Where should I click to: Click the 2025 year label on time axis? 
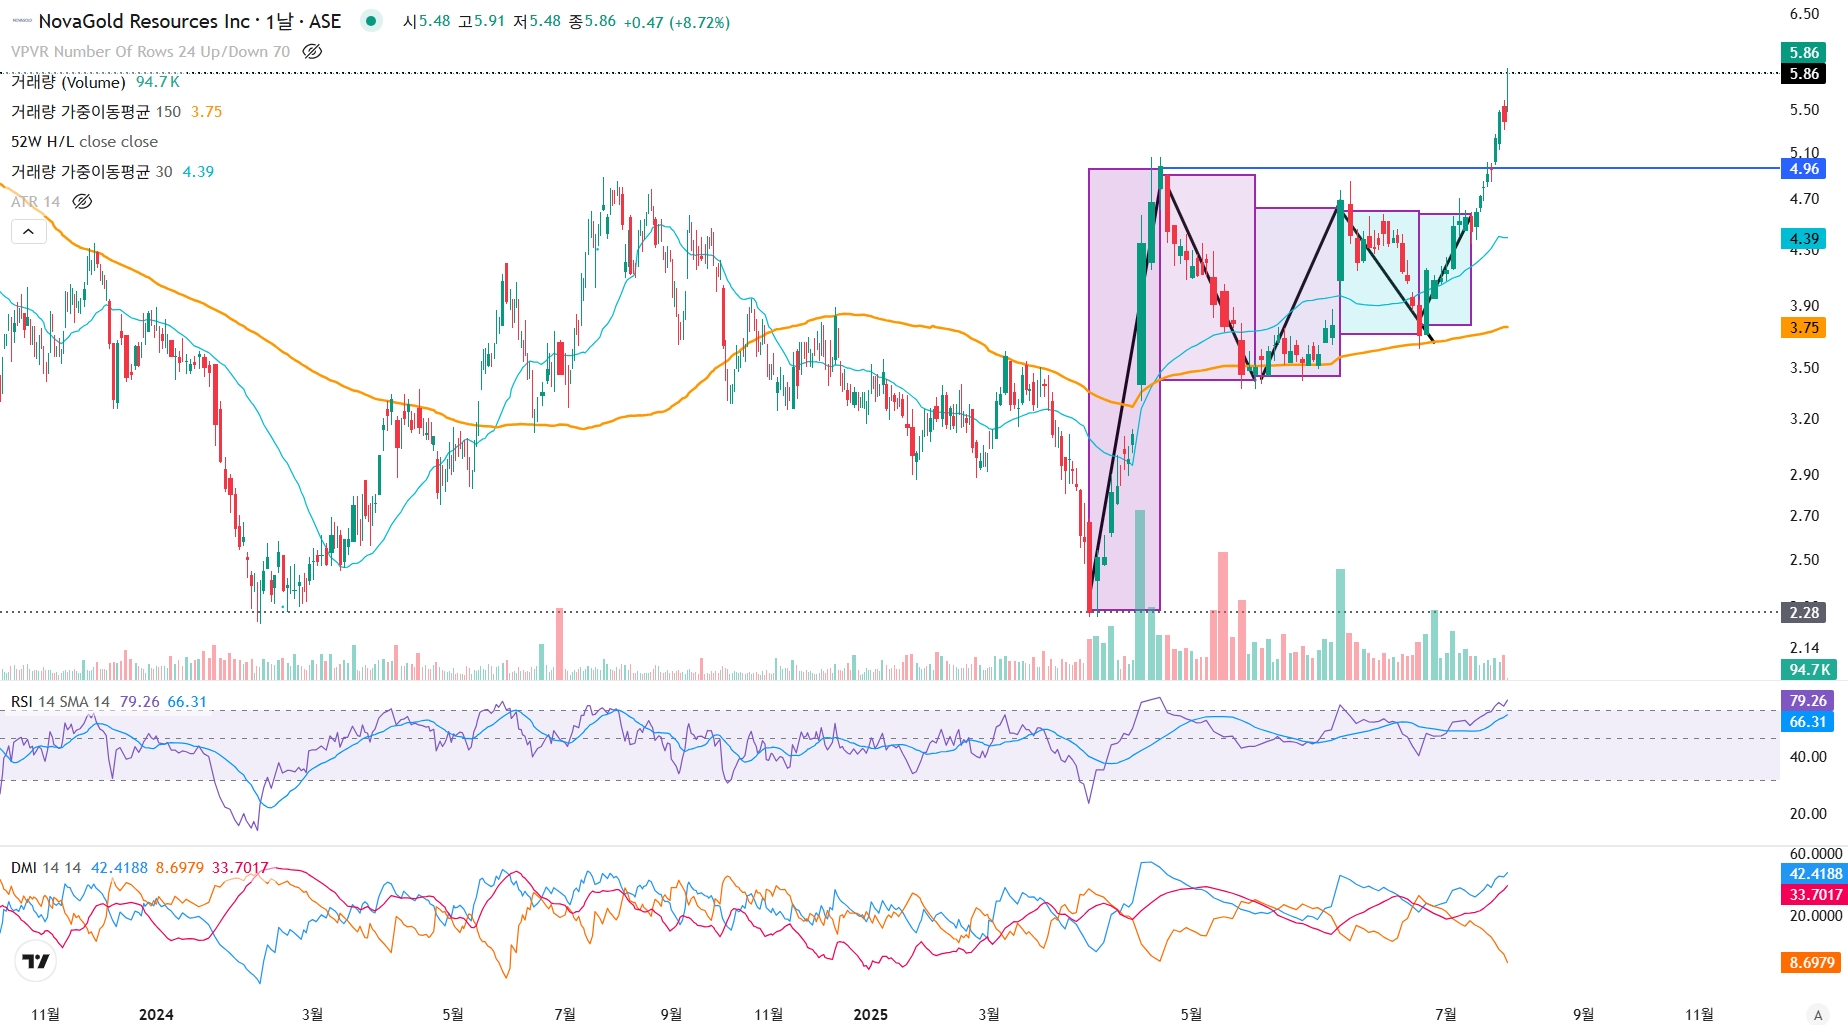pos(870,1014)
